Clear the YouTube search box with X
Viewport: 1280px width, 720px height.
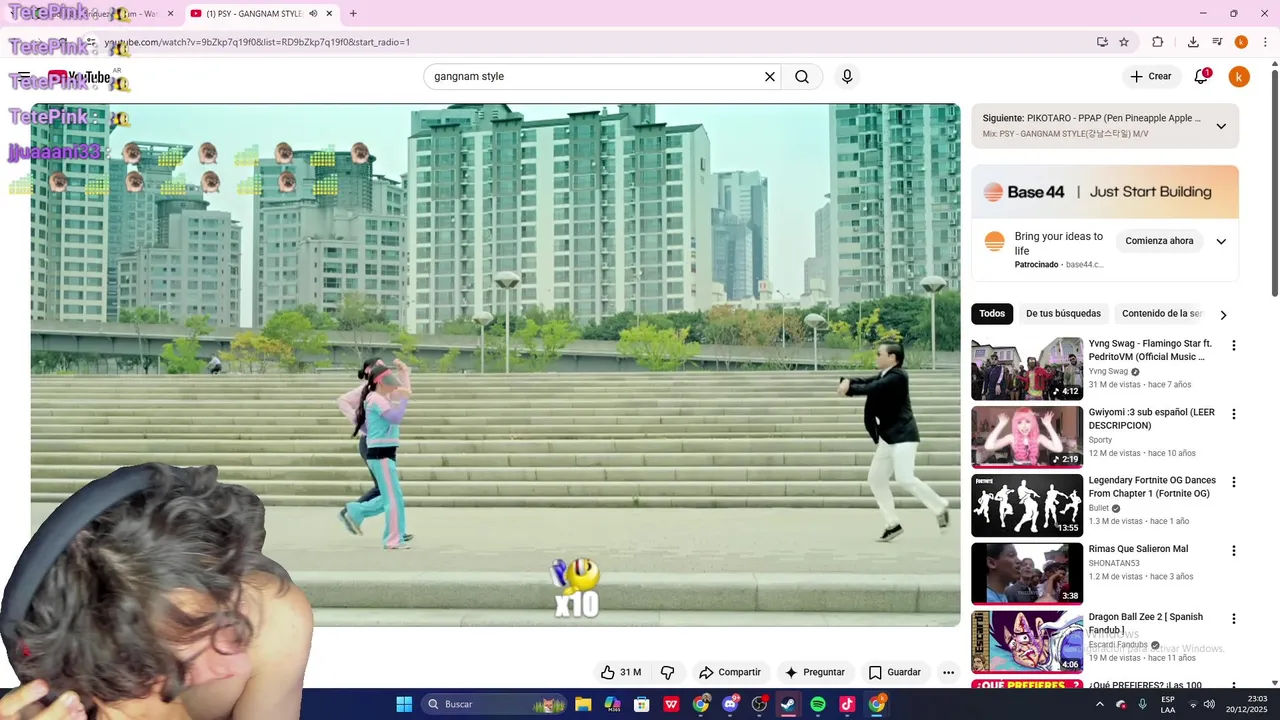click(x=770, y=77)
